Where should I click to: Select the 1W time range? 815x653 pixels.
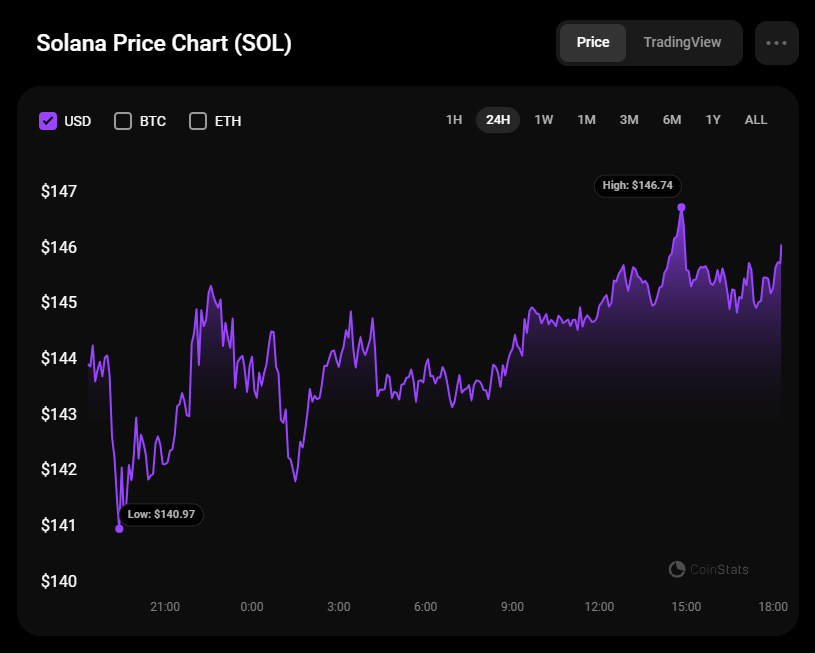click(544, 120)
